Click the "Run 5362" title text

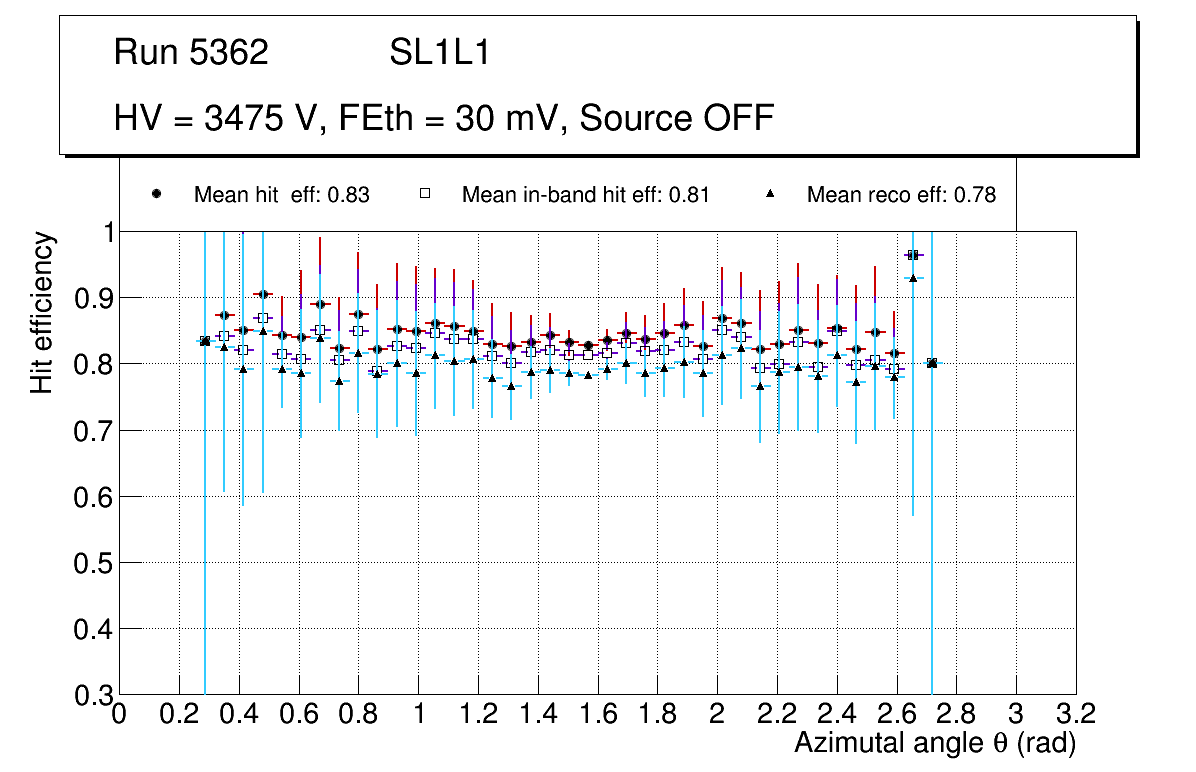[x=191, y=53]
